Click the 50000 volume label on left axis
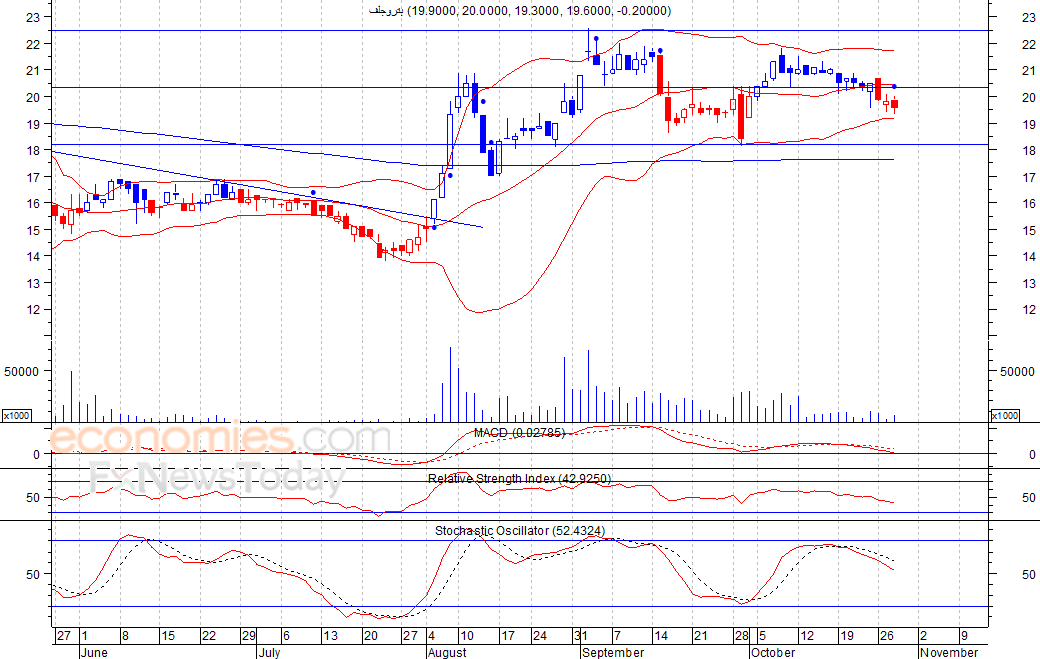 [x=21, y=372]
